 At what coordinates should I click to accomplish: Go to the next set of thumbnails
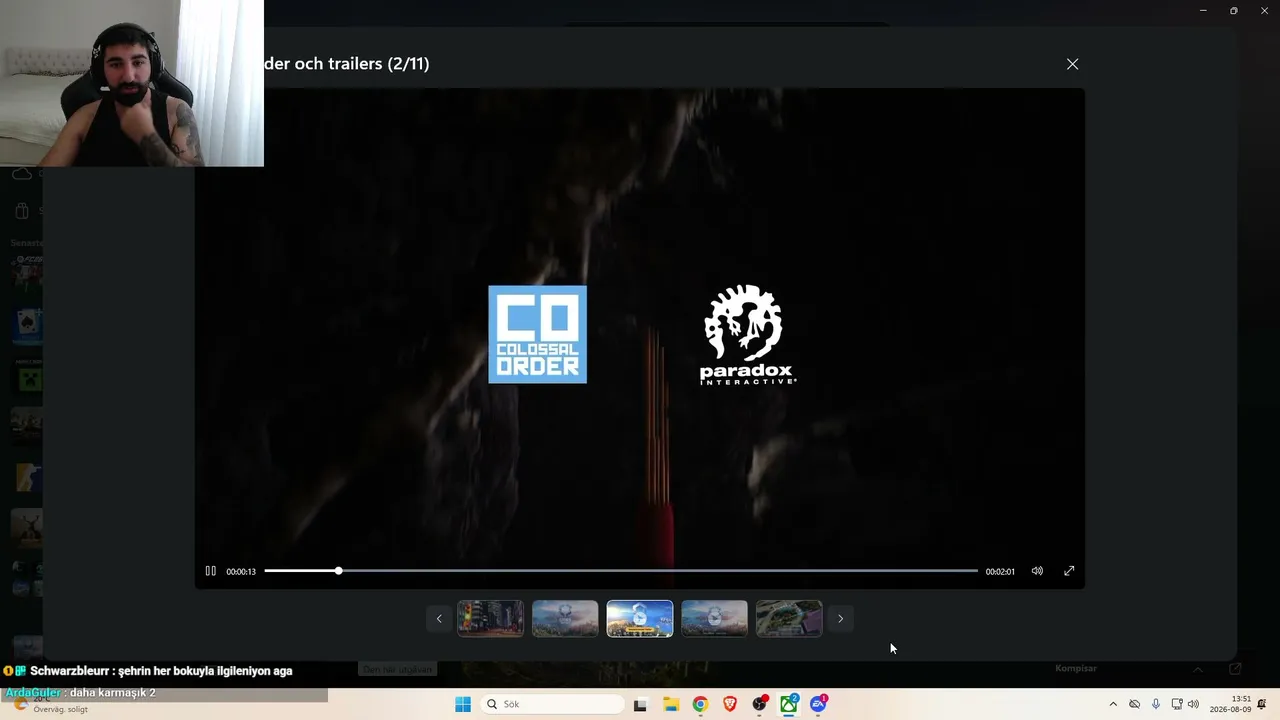840,619
